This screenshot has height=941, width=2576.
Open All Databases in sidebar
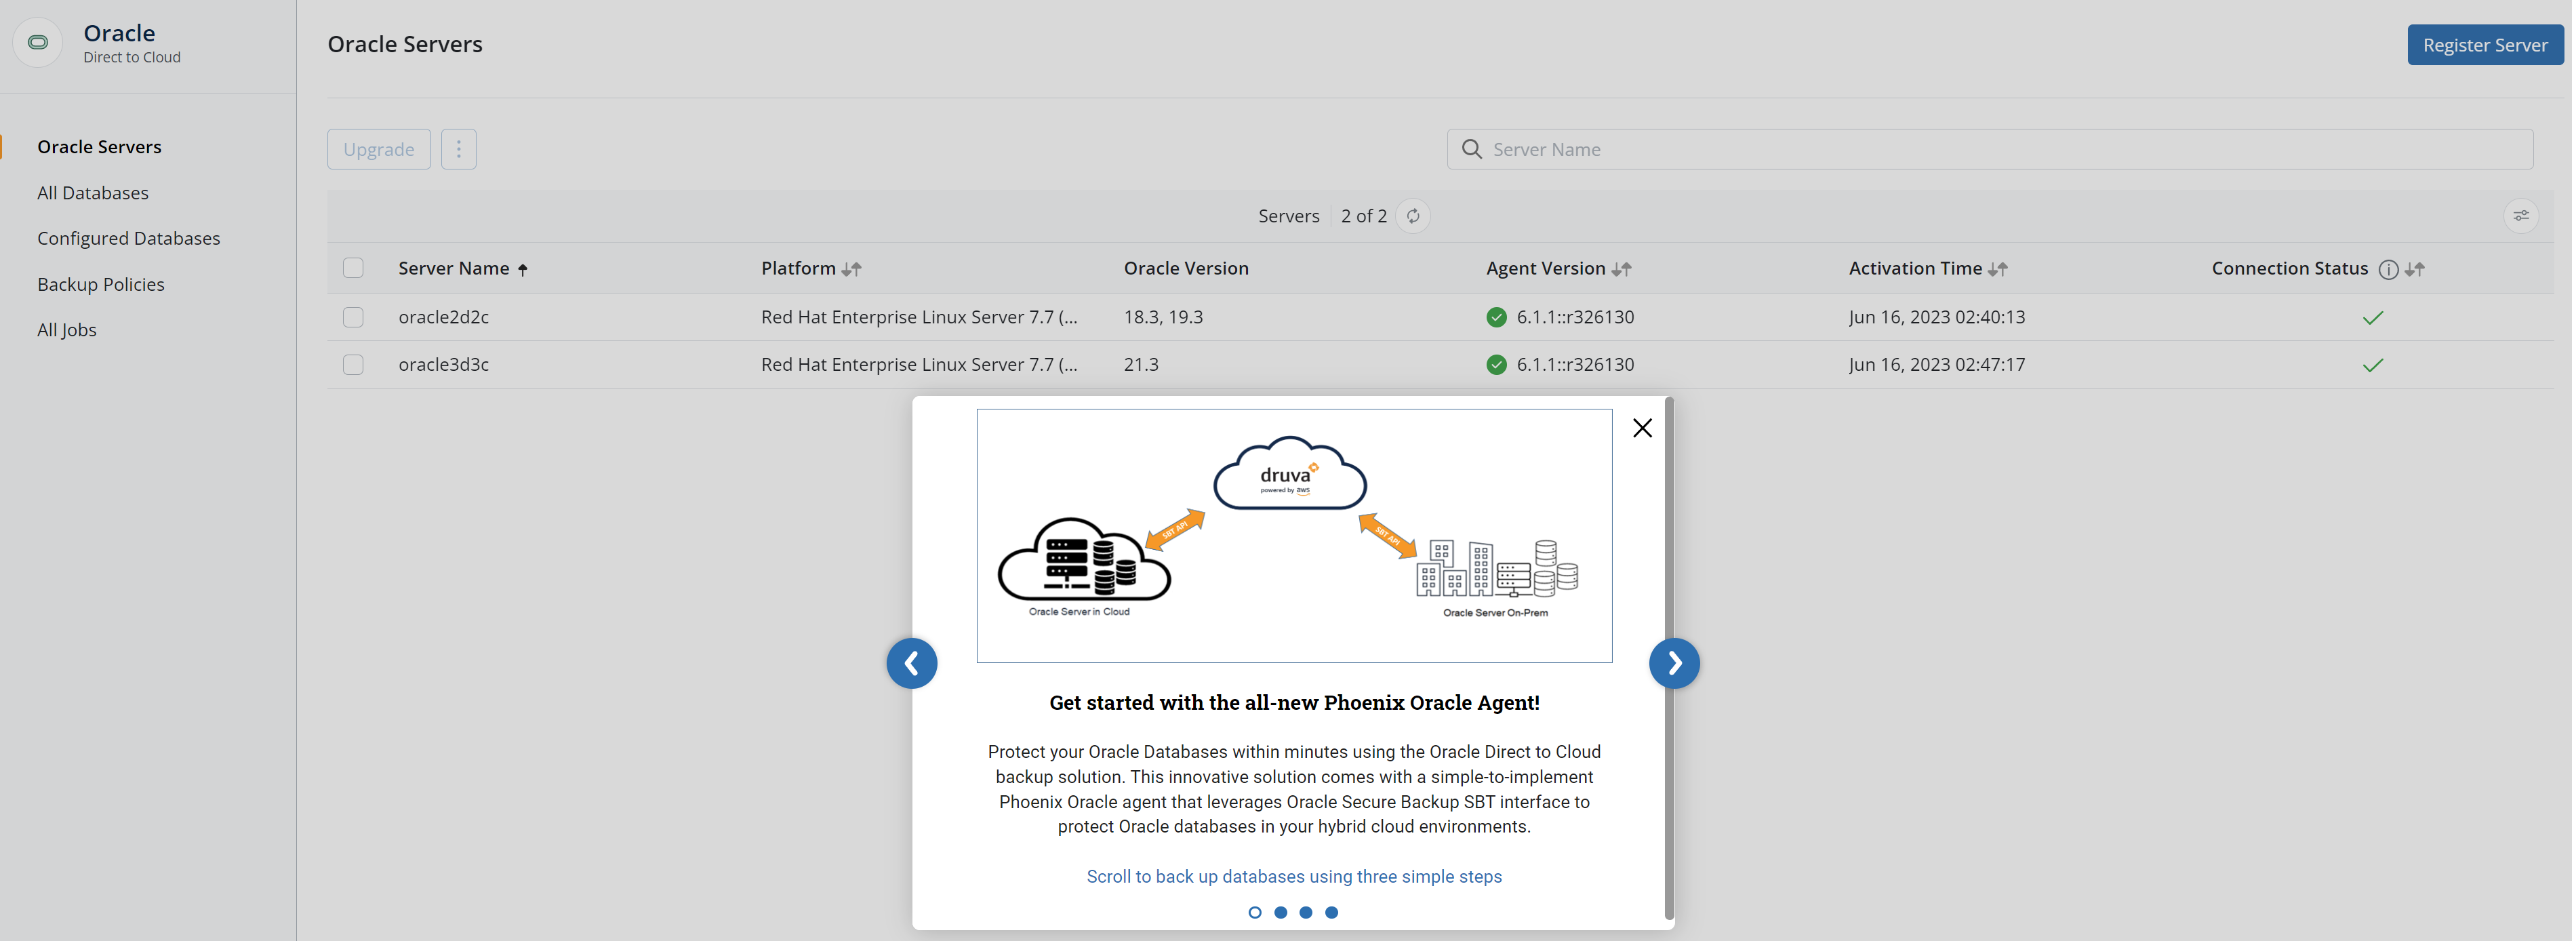point(93,193)
